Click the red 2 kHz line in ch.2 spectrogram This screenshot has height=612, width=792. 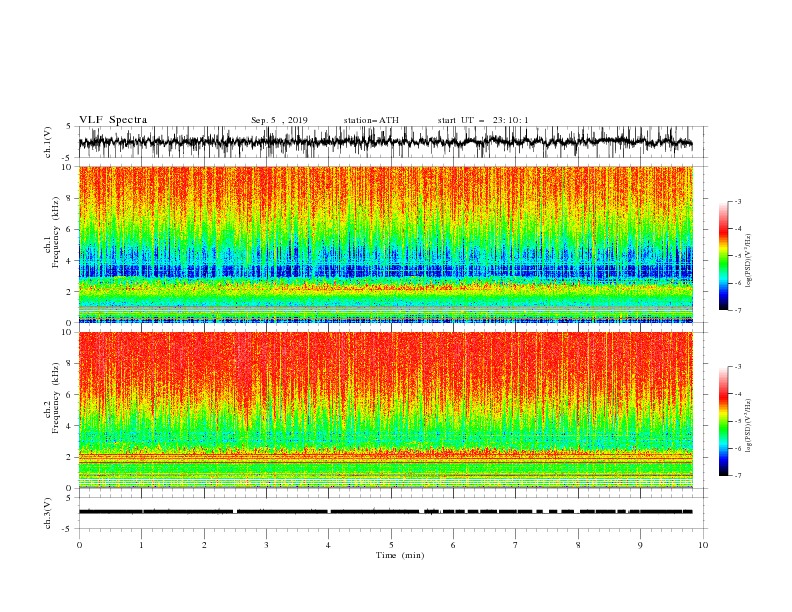[386, 456]
